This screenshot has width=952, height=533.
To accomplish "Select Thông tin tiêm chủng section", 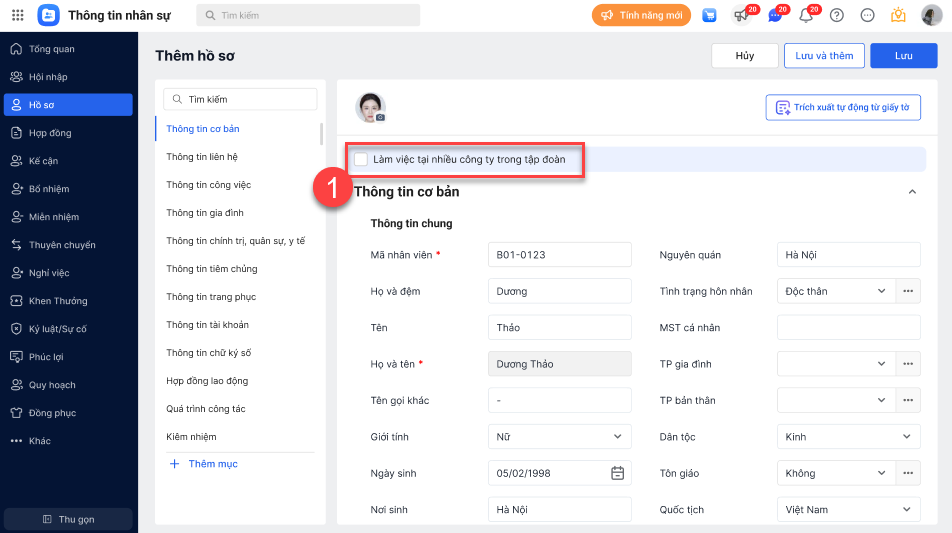I will pyautogui.click(x=212, y=268).
